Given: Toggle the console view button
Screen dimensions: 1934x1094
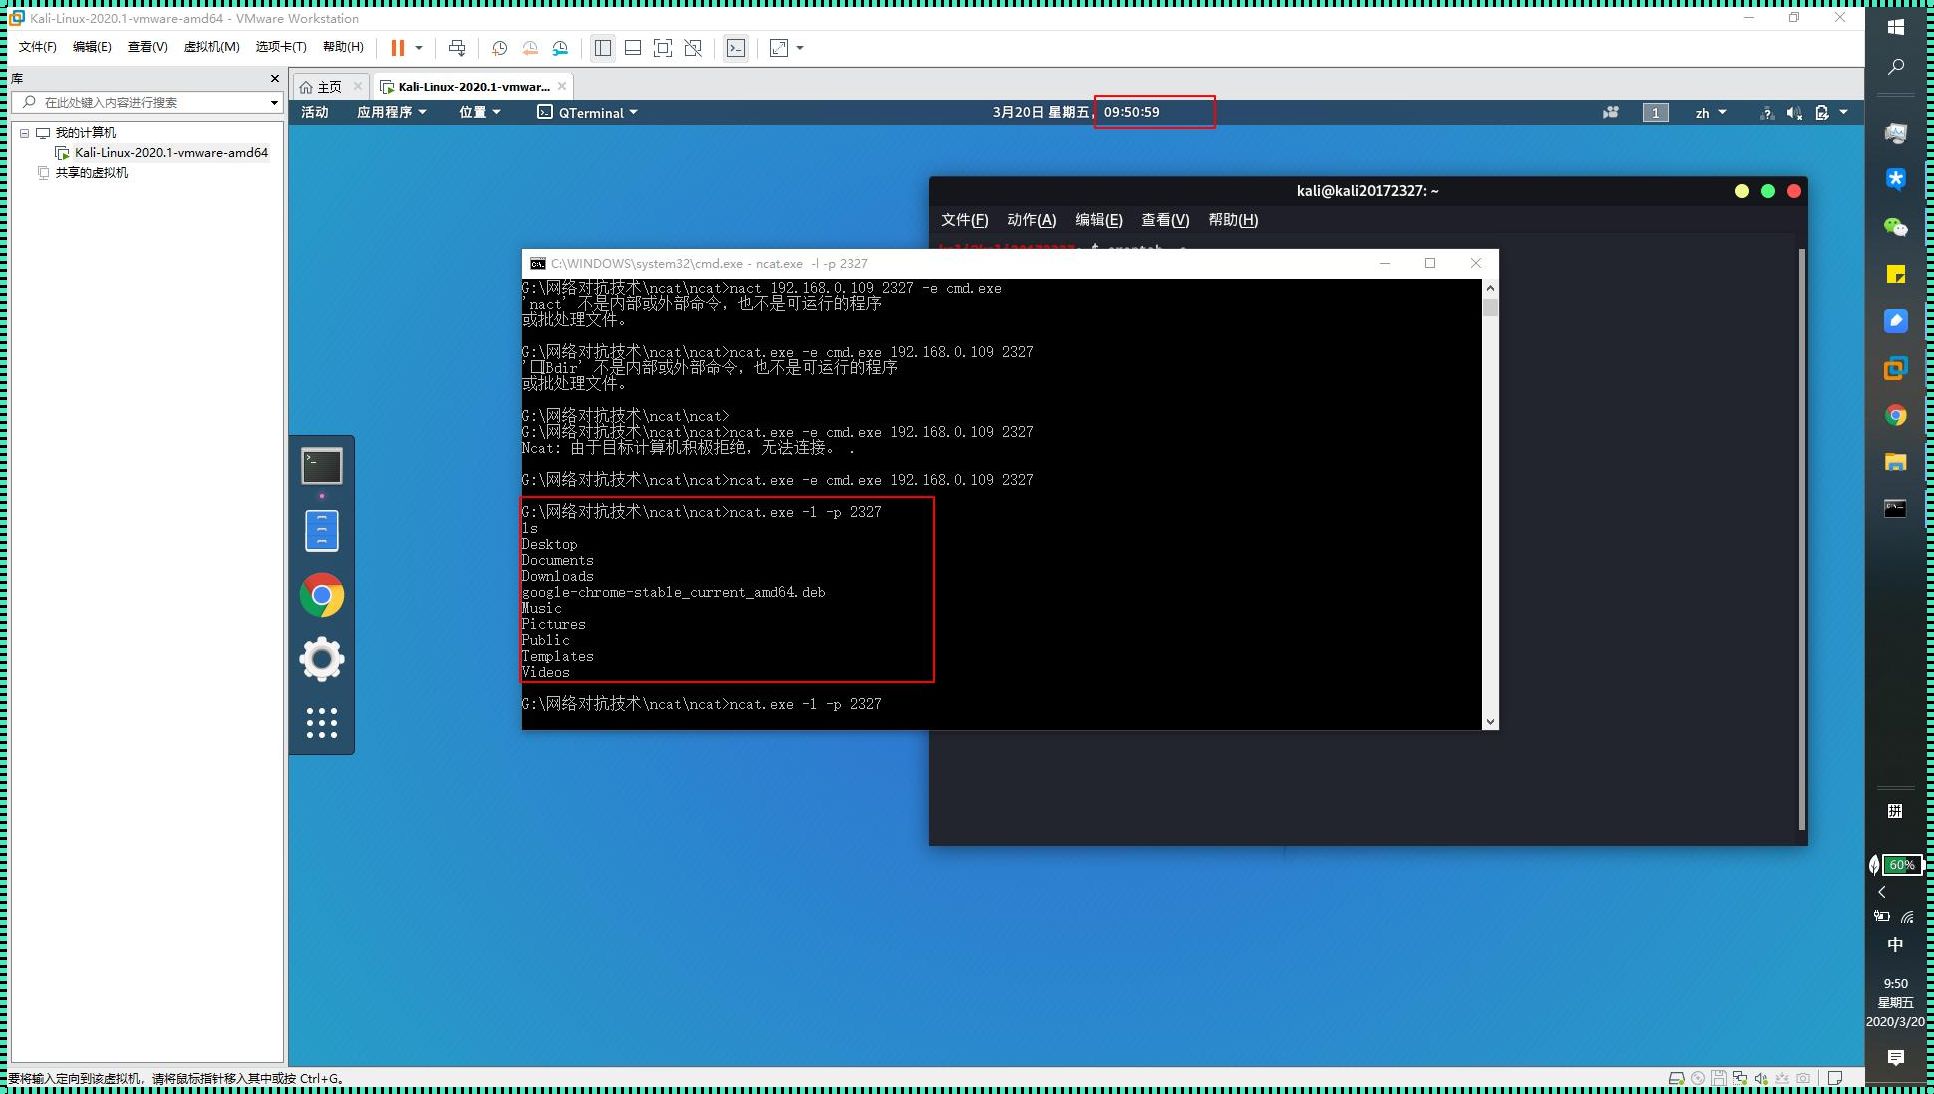Looking at the screenshot, I should coord(736,47).
